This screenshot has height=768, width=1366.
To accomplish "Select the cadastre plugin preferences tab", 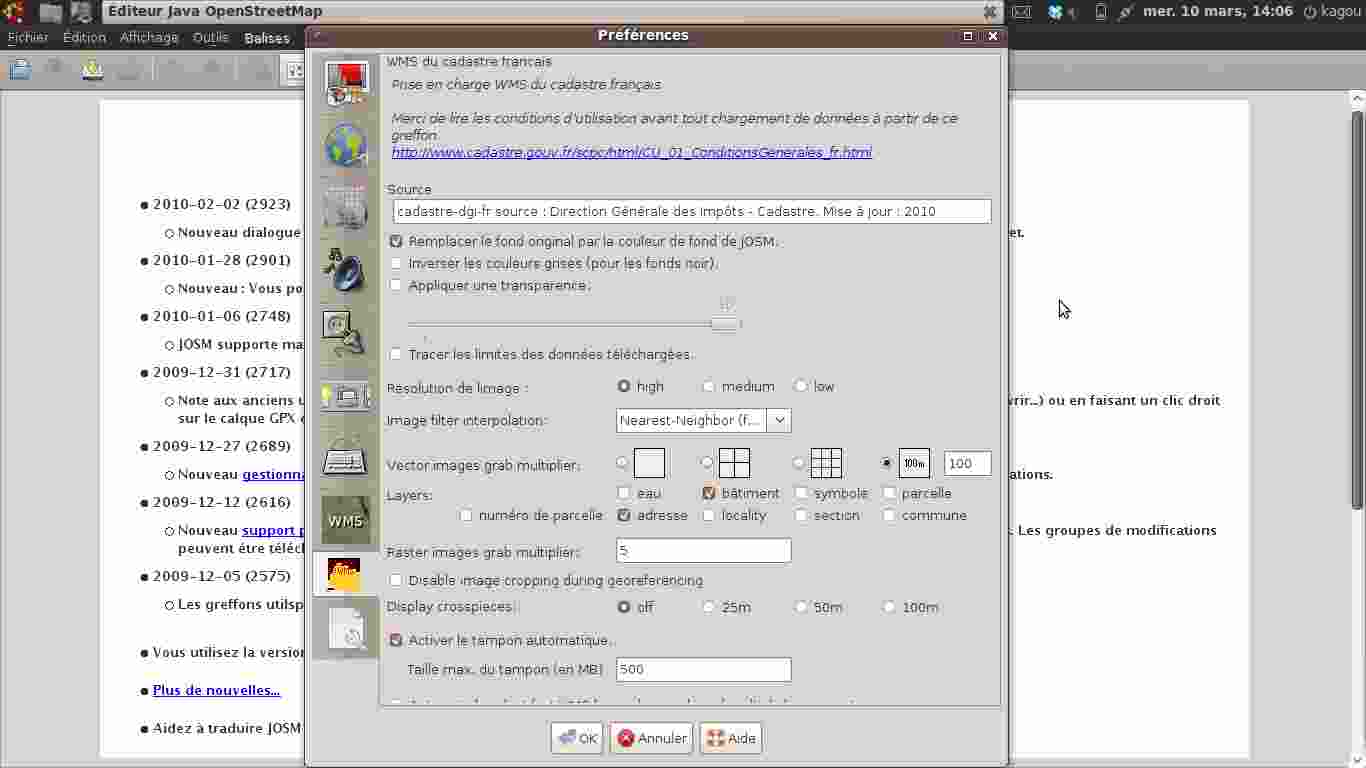I will tap(346, 575).
